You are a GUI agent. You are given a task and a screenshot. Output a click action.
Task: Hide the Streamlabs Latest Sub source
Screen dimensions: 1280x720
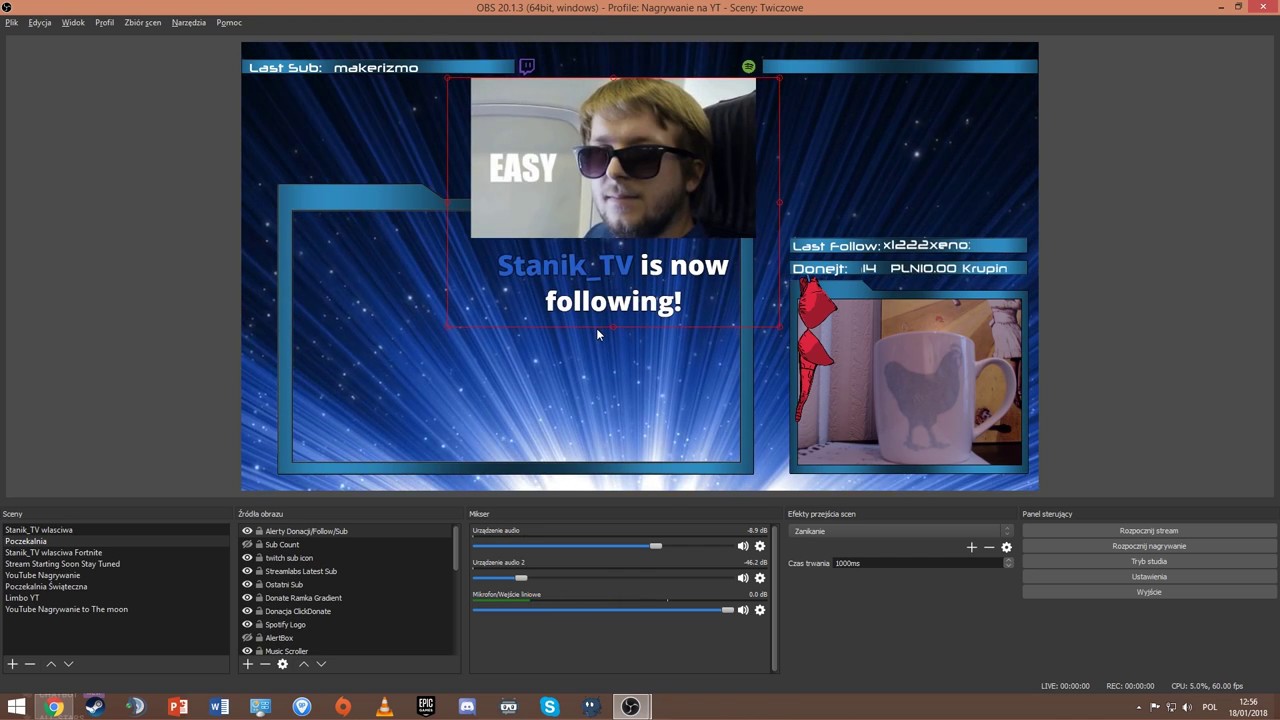(x=247, y=571)
